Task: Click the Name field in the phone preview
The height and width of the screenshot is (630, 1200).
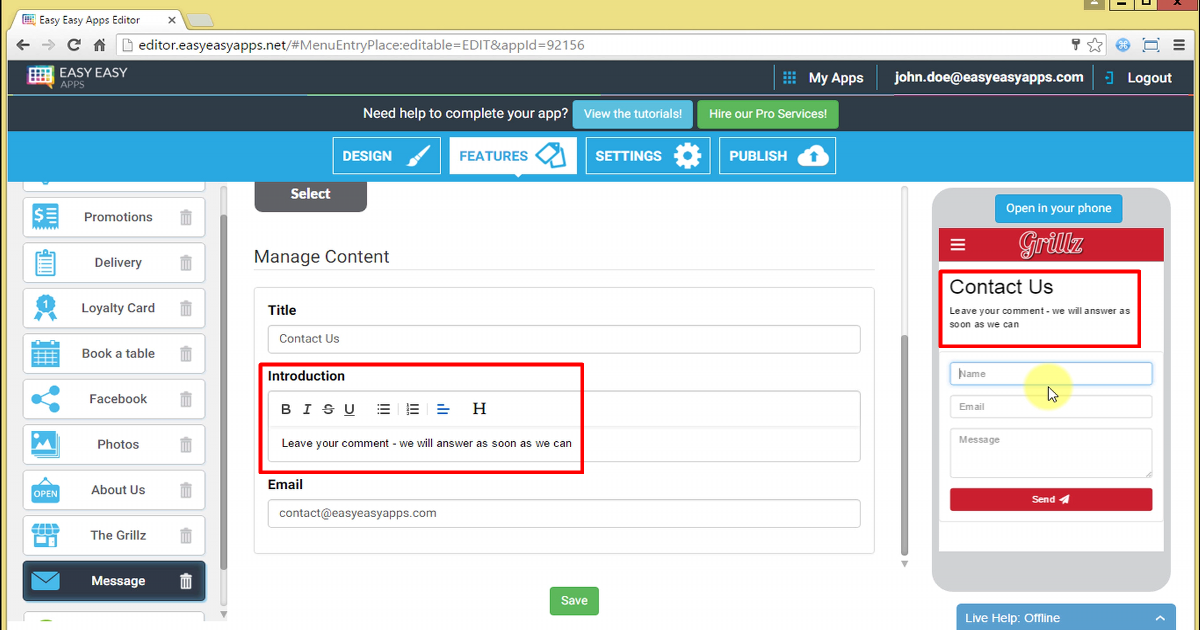Action: coord(1050,373)
